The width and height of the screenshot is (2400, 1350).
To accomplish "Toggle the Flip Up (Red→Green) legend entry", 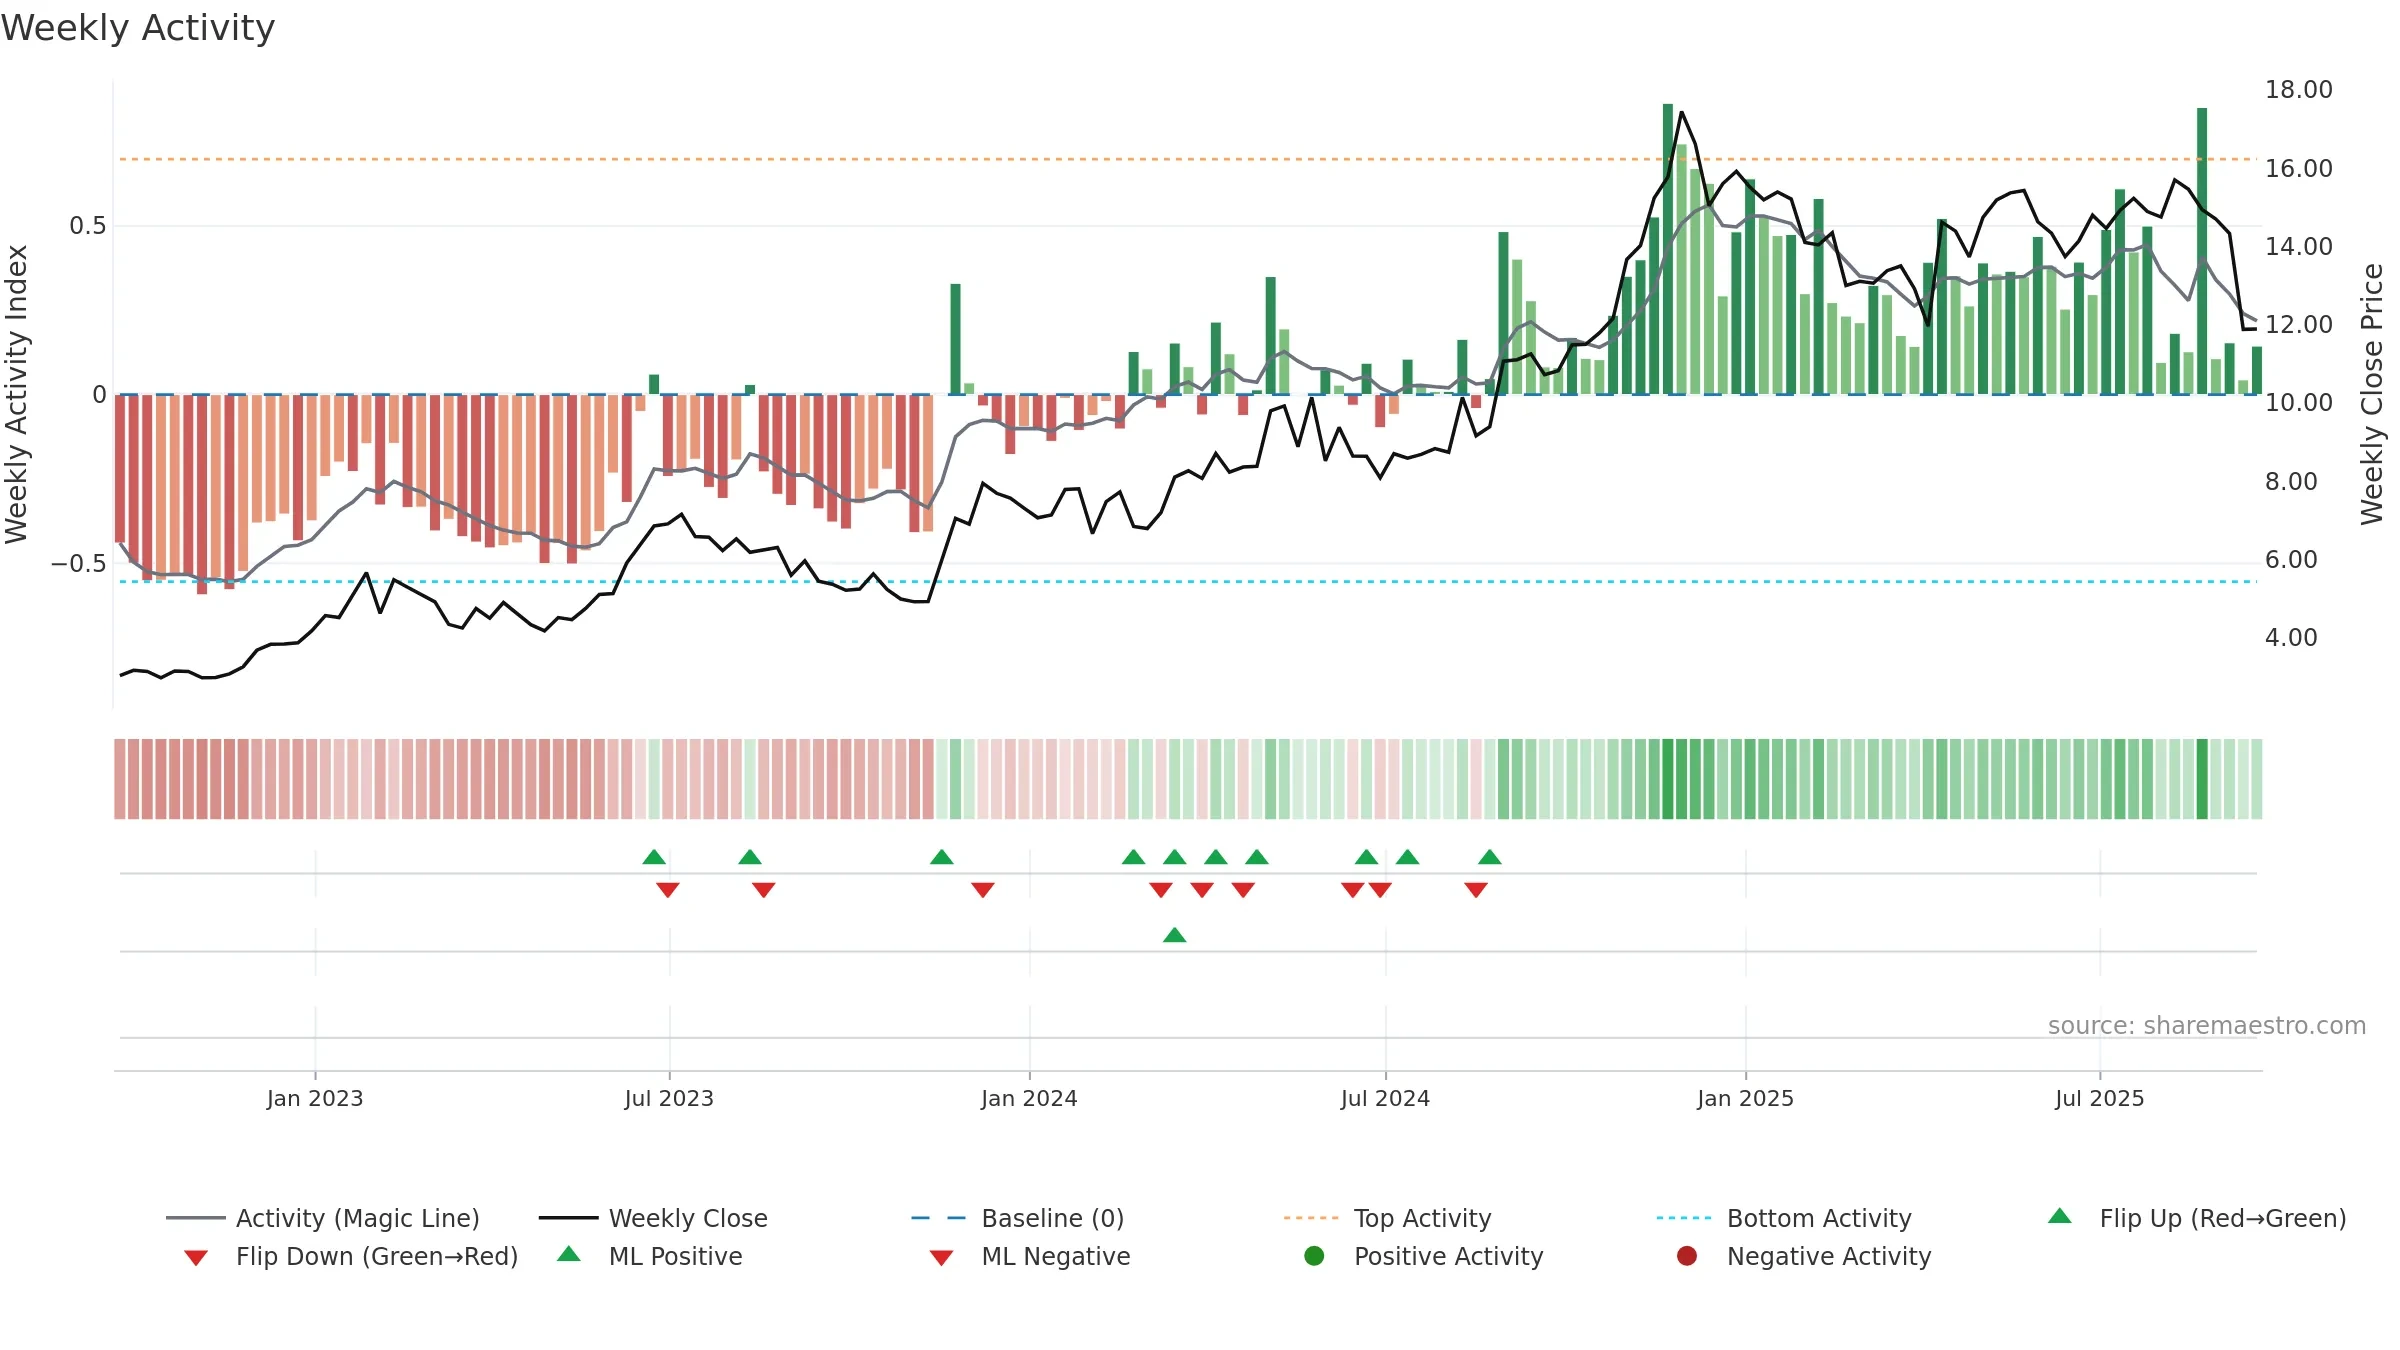I will point(2196,1218).
